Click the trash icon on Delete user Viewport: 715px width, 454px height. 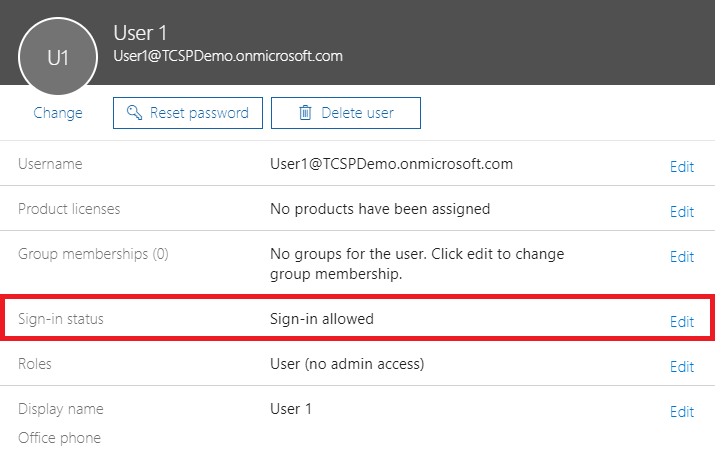305,113
